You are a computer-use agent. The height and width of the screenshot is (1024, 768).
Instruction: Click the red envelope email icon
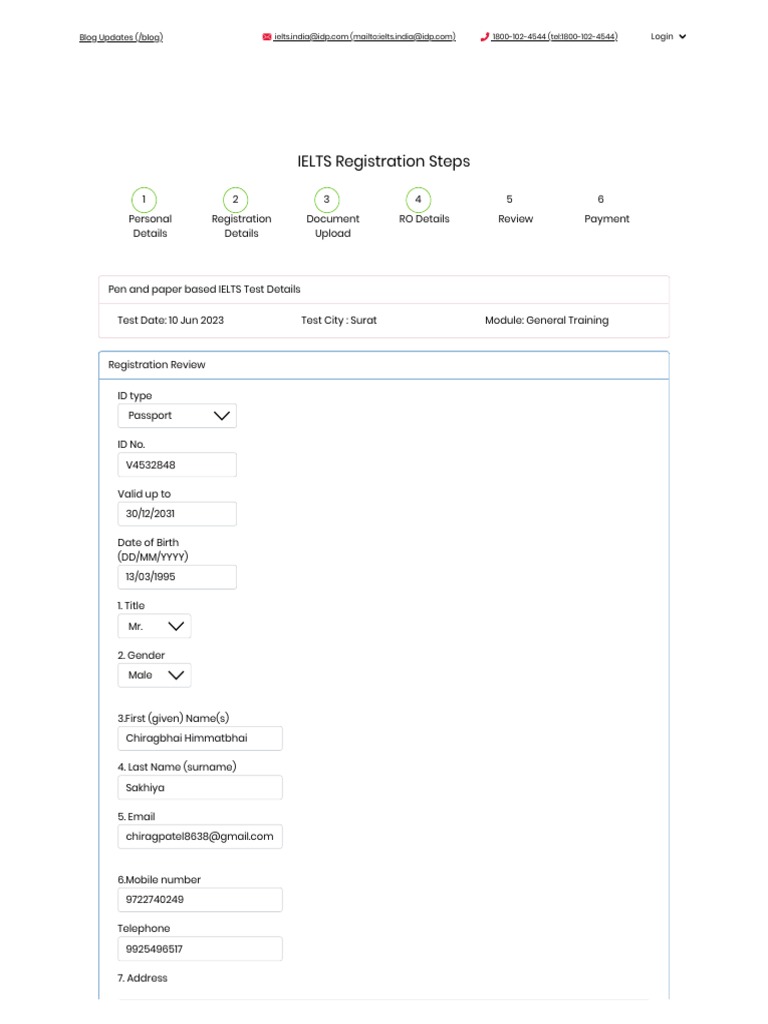click(x=266, y=37)
